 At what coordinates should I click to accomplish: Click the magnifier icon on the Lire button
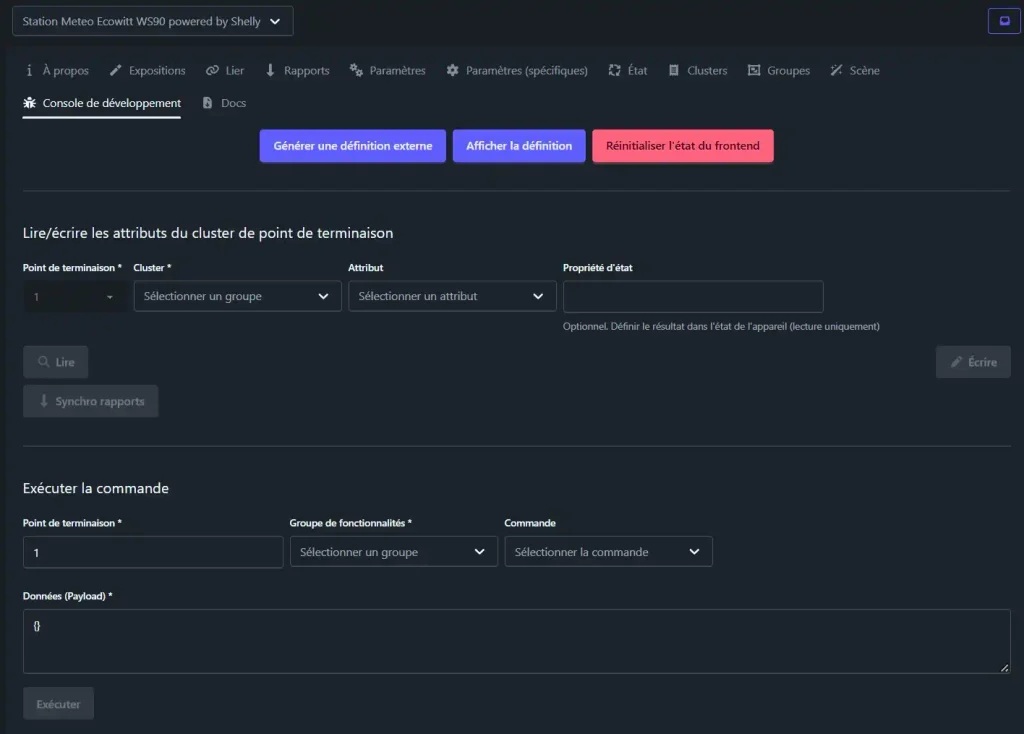tap(43, 362)
